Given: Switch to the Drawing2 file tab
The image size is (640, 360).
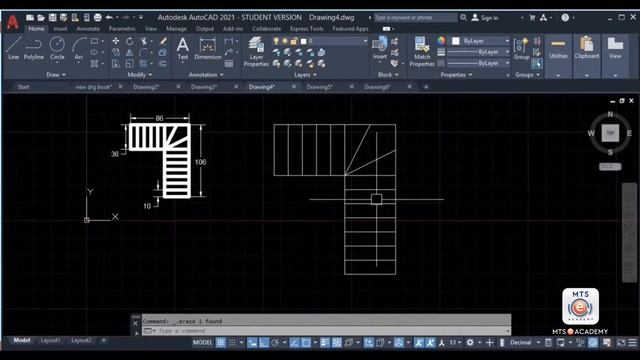Looking at the screenshot, I should pos(146,87).
